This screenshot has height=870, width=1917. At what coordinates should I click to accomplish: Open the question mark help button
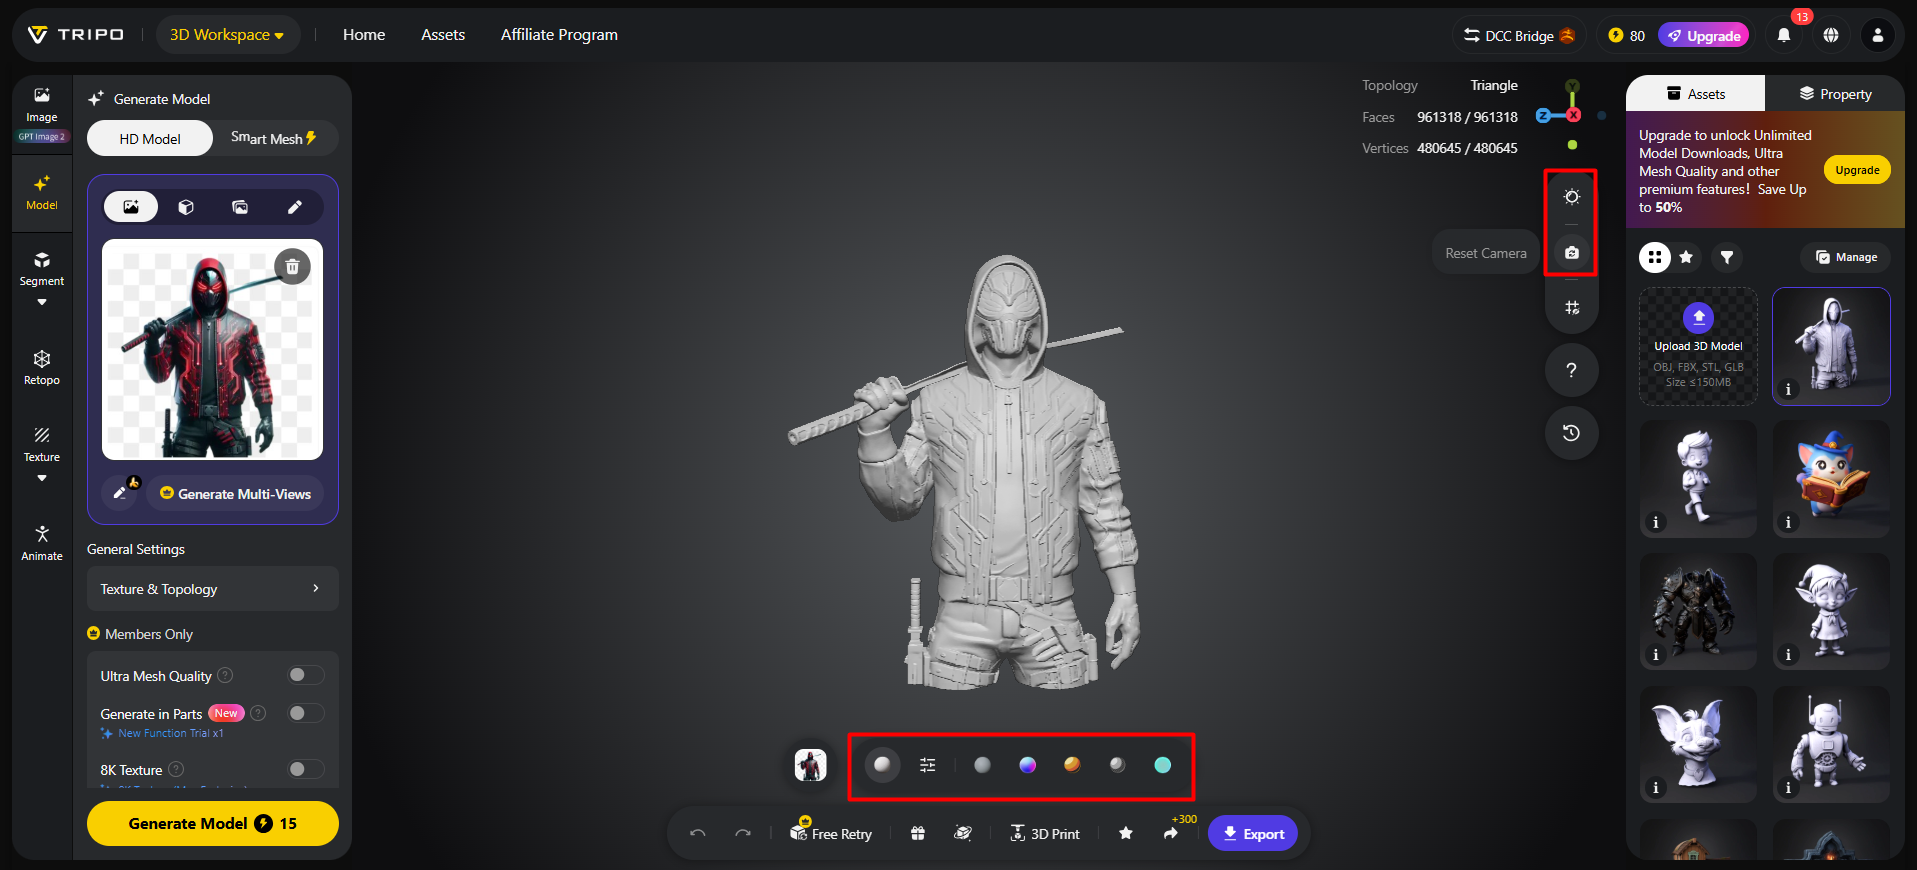point(1572,370)
